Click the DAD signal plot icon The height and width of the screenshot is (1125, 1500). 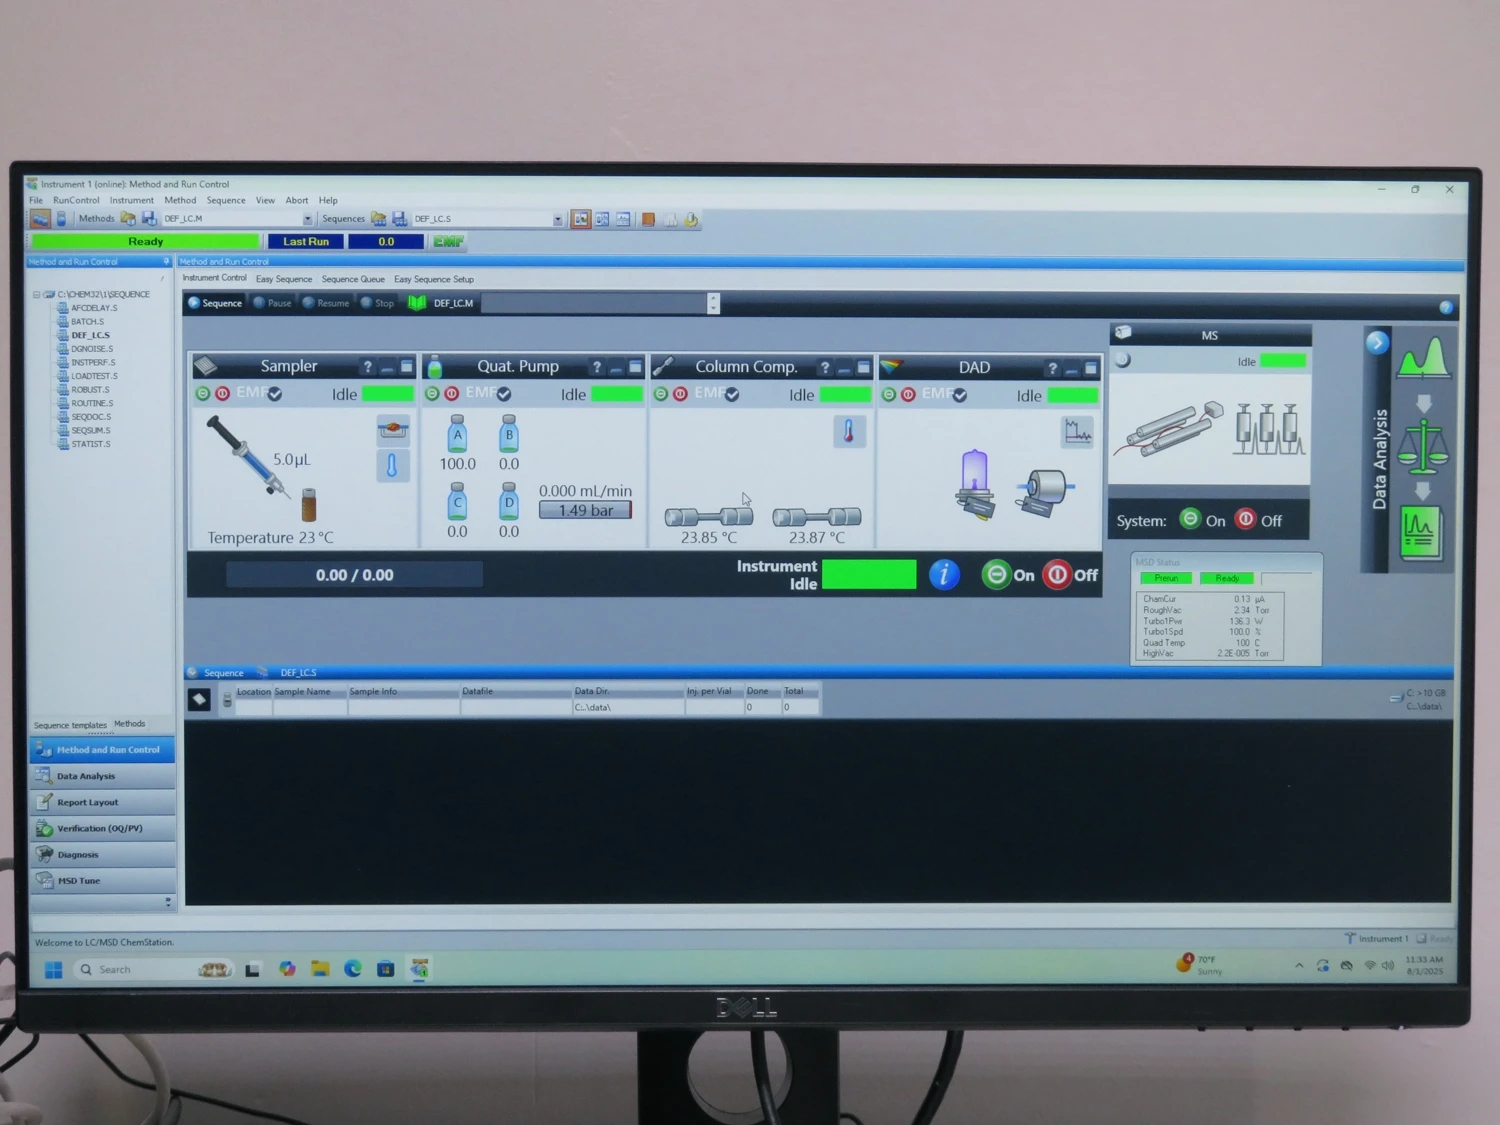coord(1077,432)
